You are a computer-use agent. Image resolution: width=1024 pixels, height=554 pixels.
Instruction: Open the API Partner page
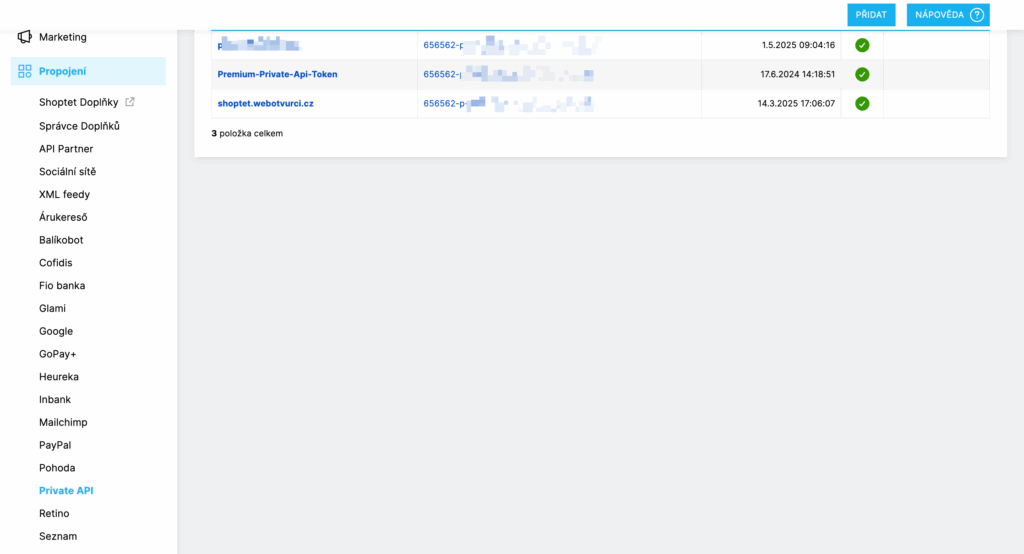[66, 149]
